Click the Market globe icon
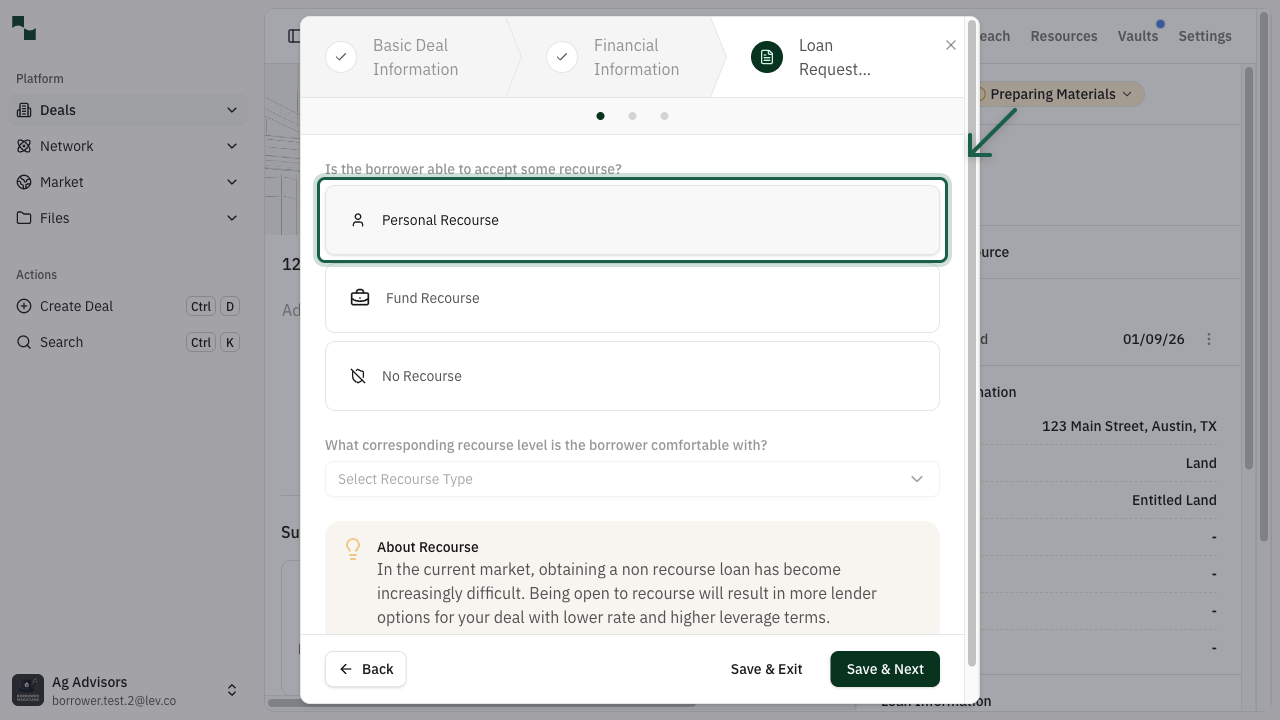This screenshot has width=1280, height=720. (22, 181)
